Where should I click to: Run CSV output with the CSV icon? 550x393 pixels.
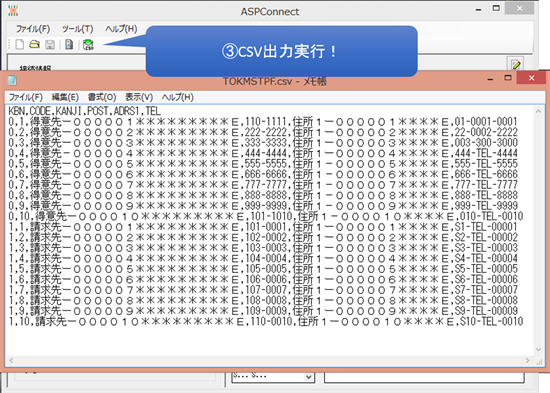pyautogui.click(x=88, y=45)
